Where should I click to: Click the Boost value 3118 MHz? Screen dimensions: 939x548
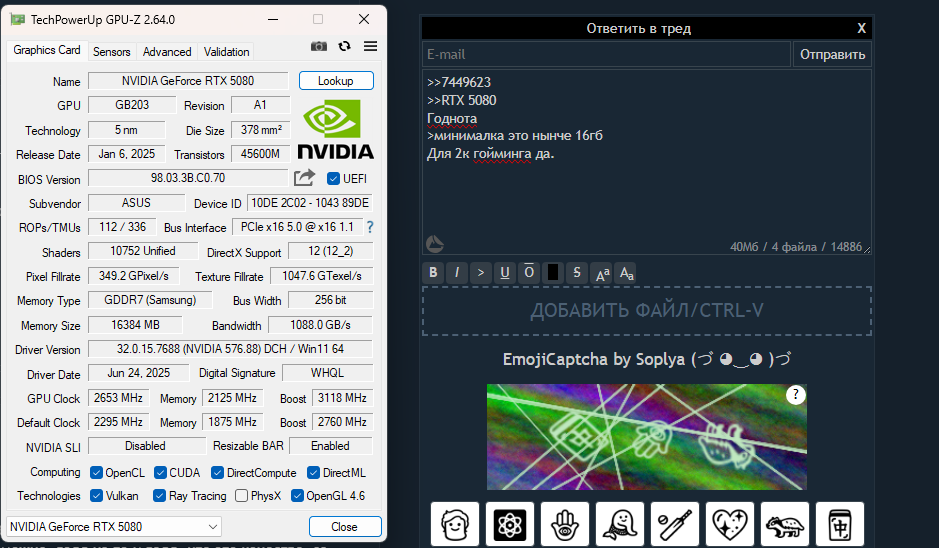(x=342, y=398)
